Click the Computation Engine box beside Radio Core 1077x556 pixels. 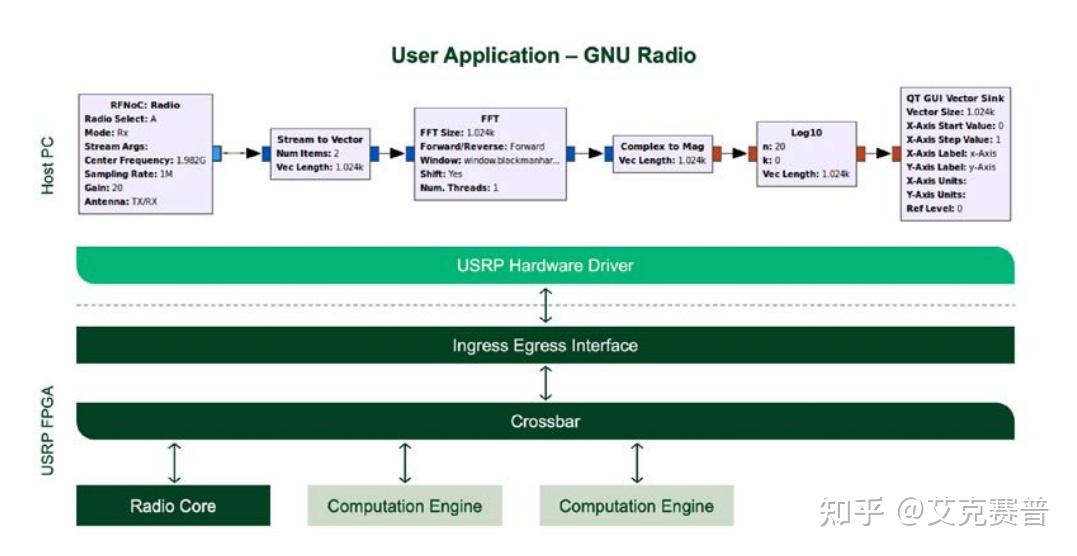coord(405,506)
